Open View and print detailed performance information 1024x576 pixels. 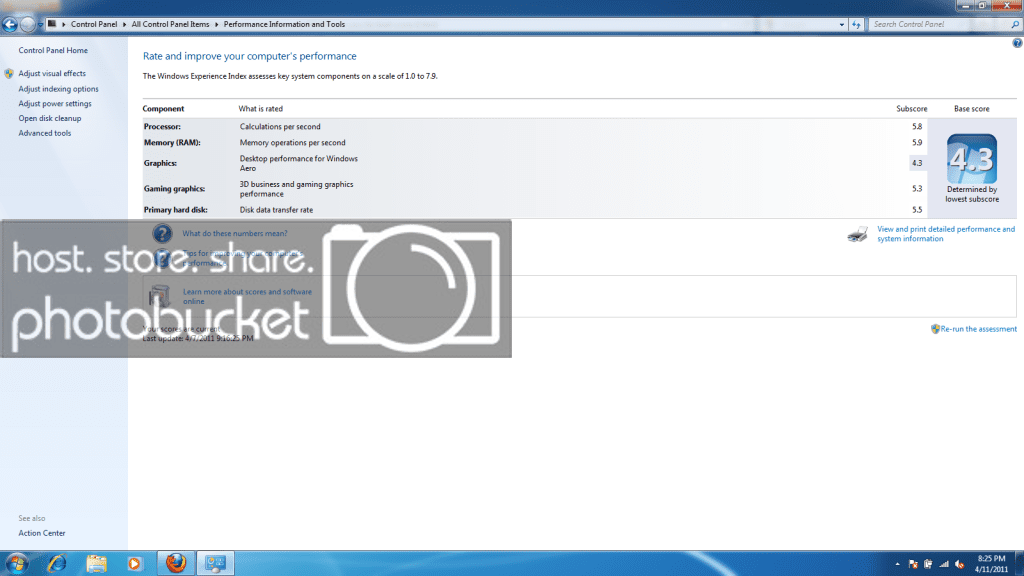click(x=946, y=234)
